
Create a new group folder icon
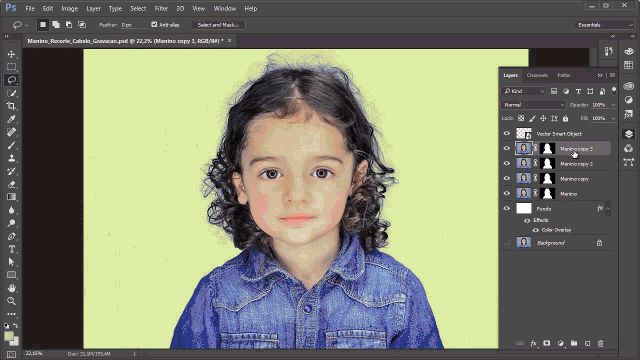[x=574, y=344]
